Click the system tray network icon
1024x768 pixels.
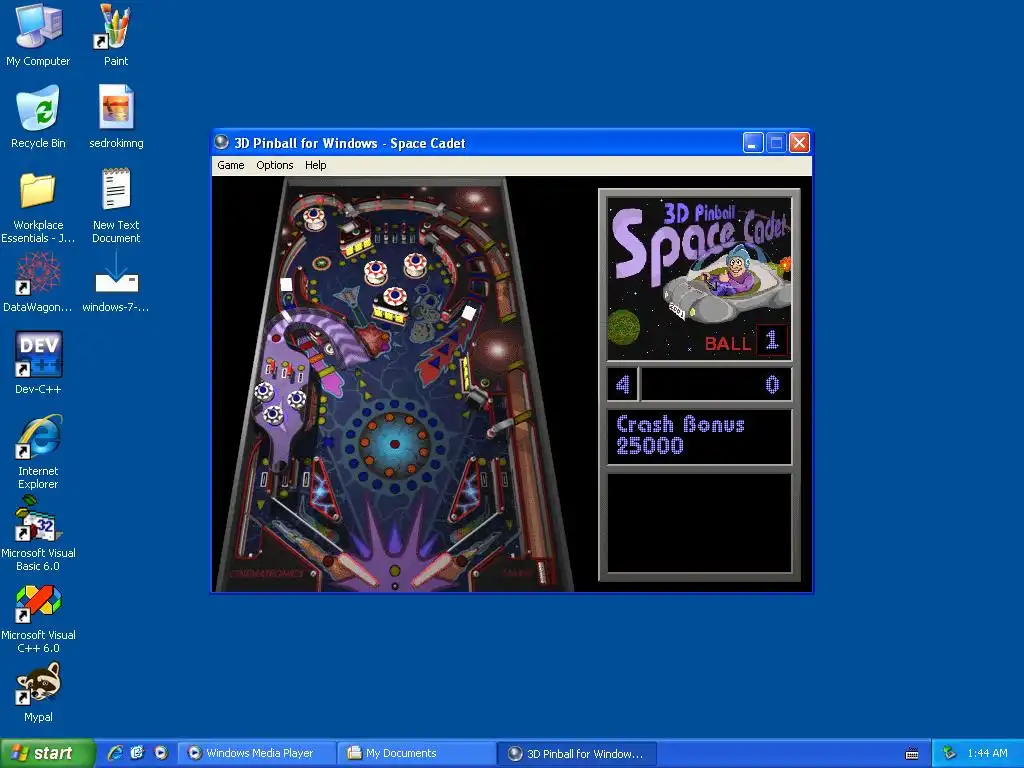coord(950,753)
